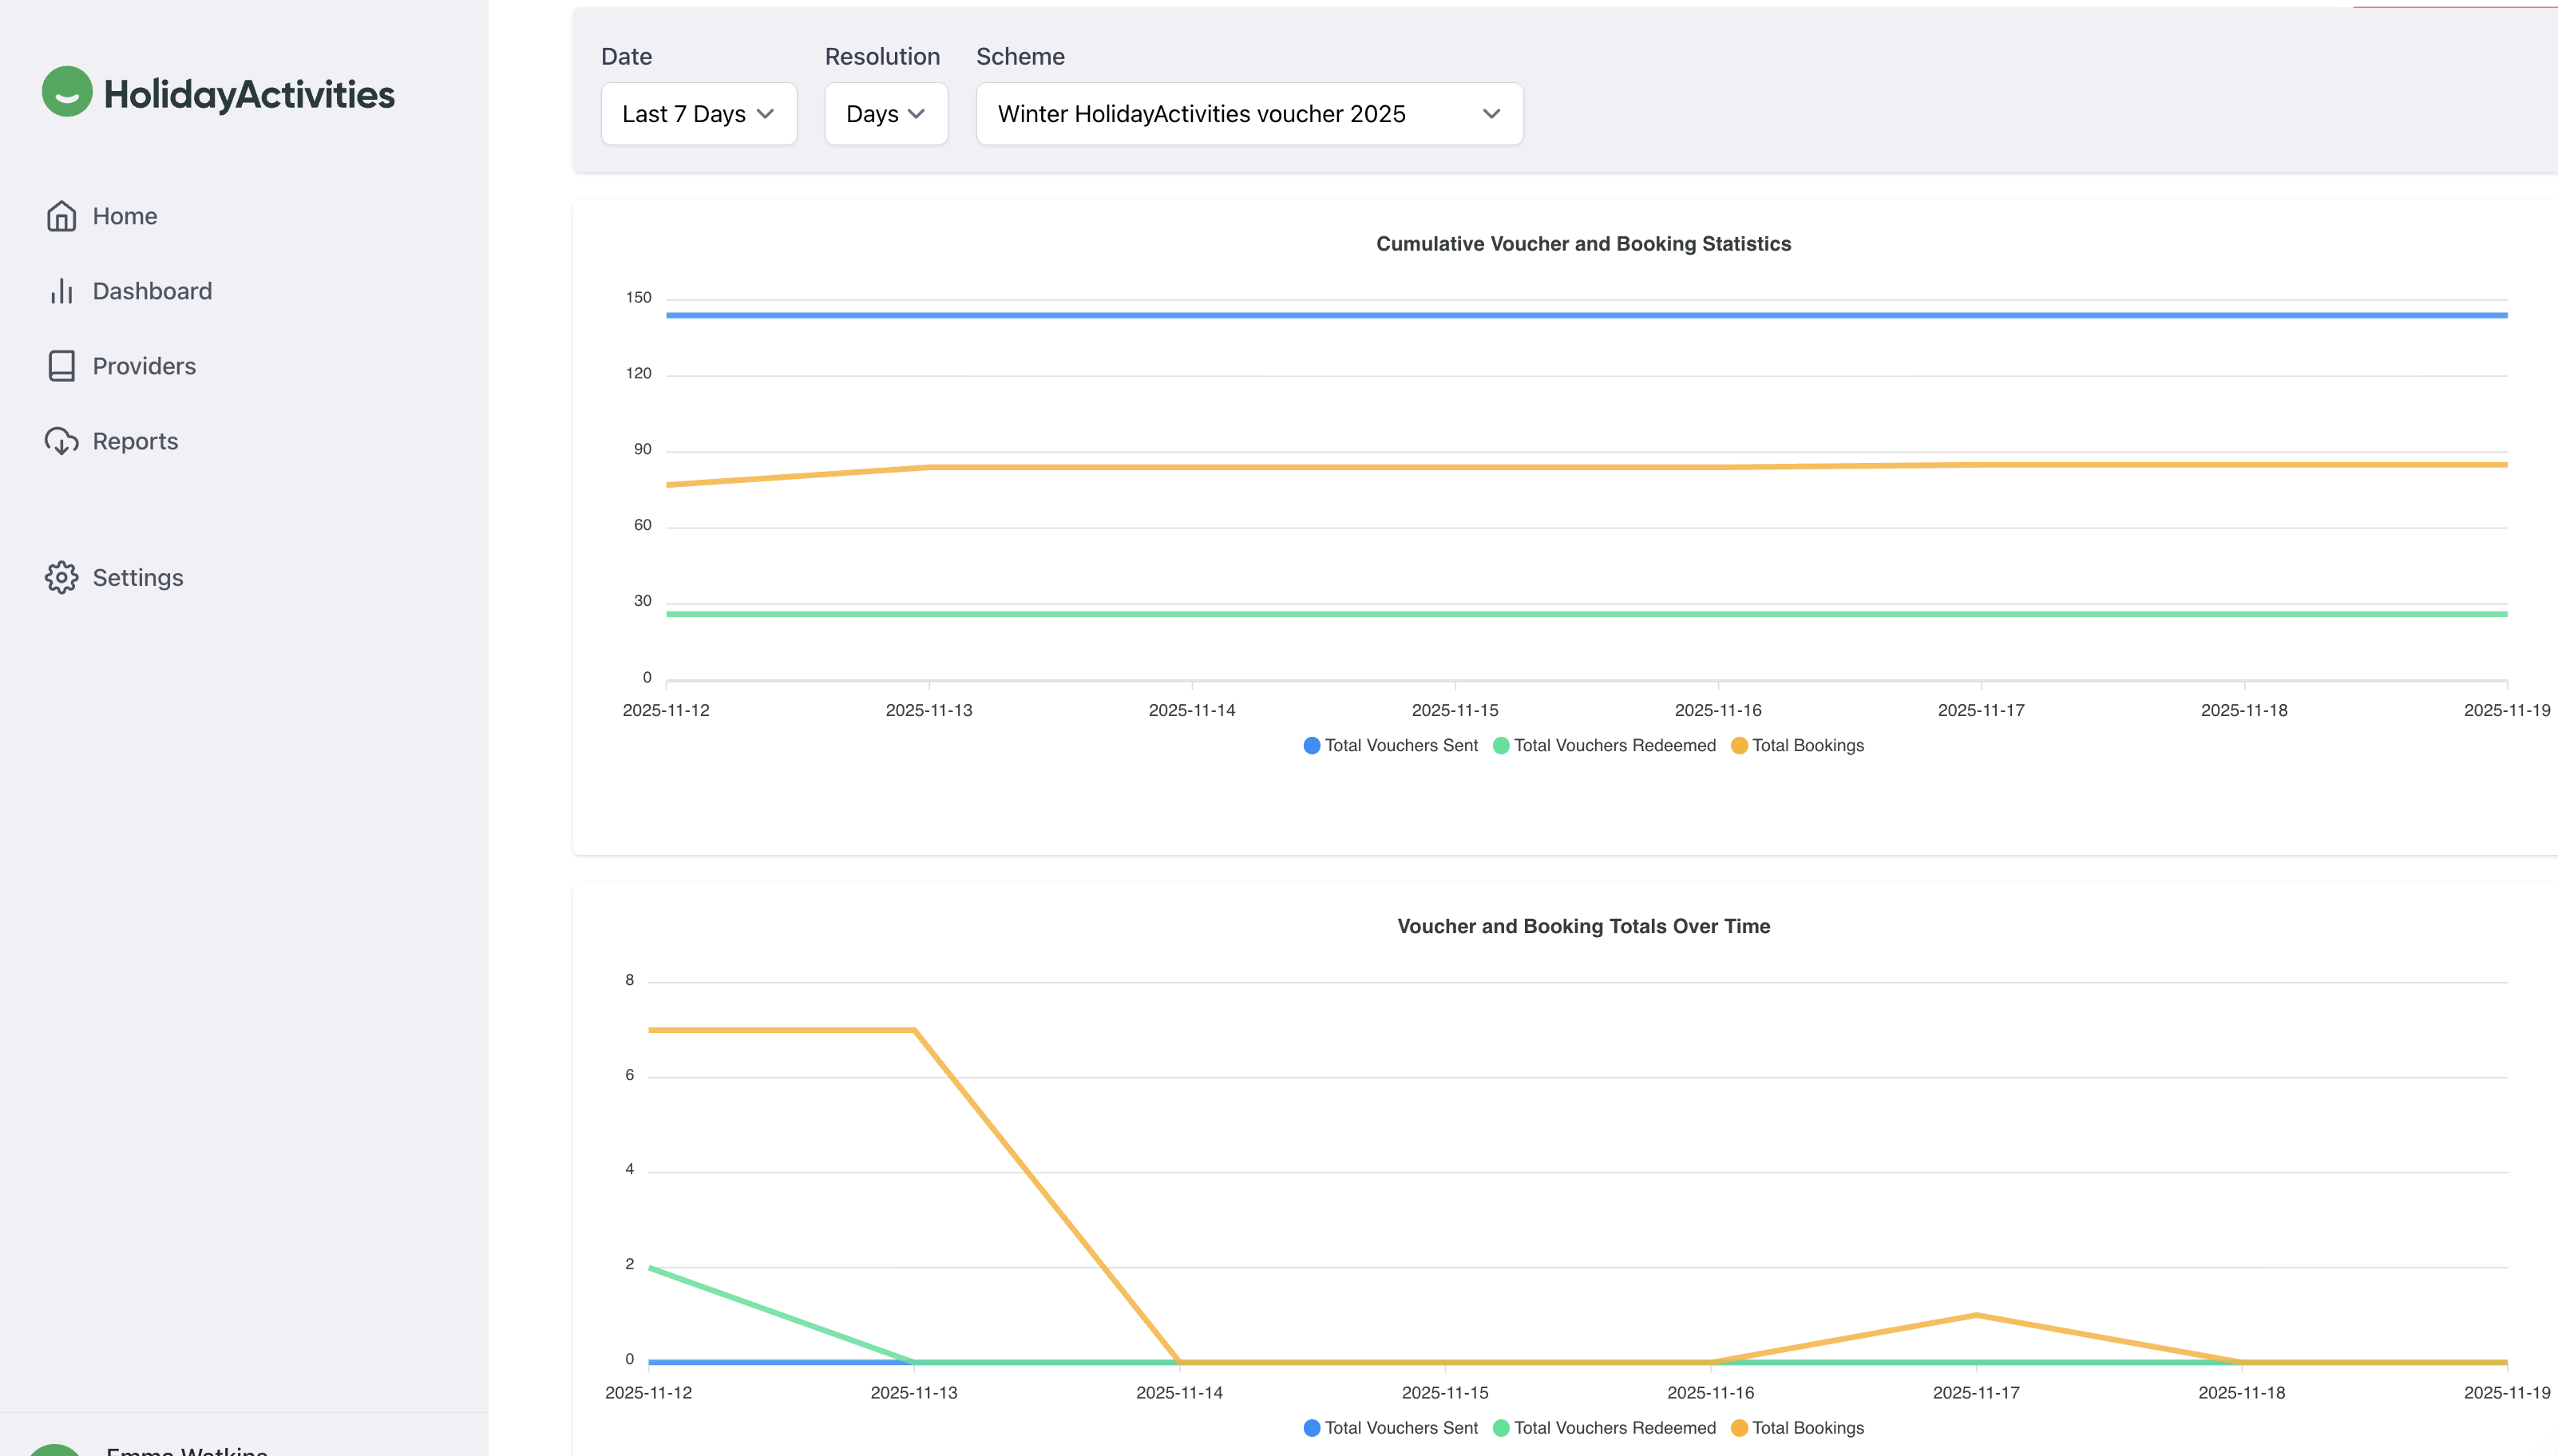Toggle Total Bookings in cumulative chart legend
Image resolution: width=2558 pixels, height=1456 pixels.
click(x=1797, y=745)
